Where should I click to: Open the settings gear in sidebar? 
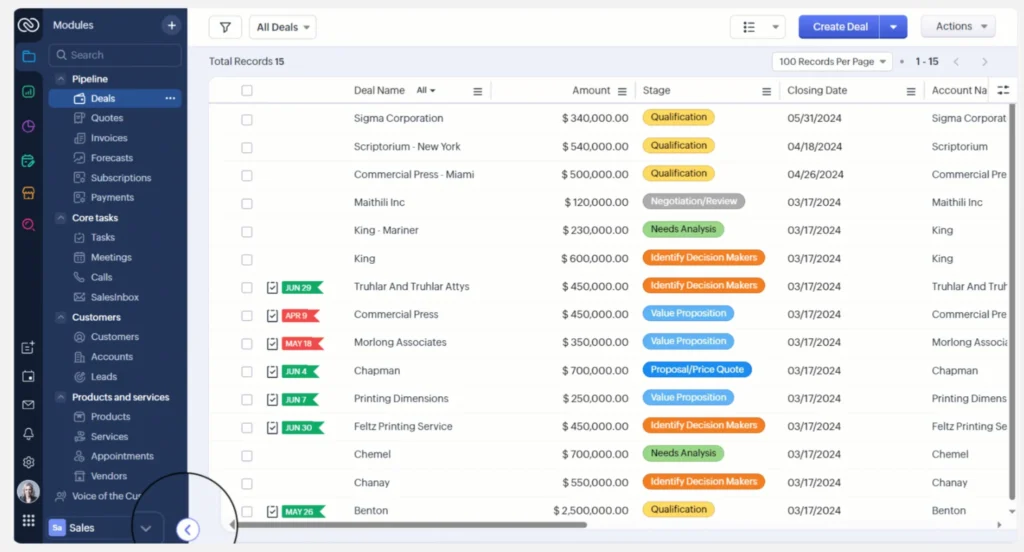(x=28, y=462)
